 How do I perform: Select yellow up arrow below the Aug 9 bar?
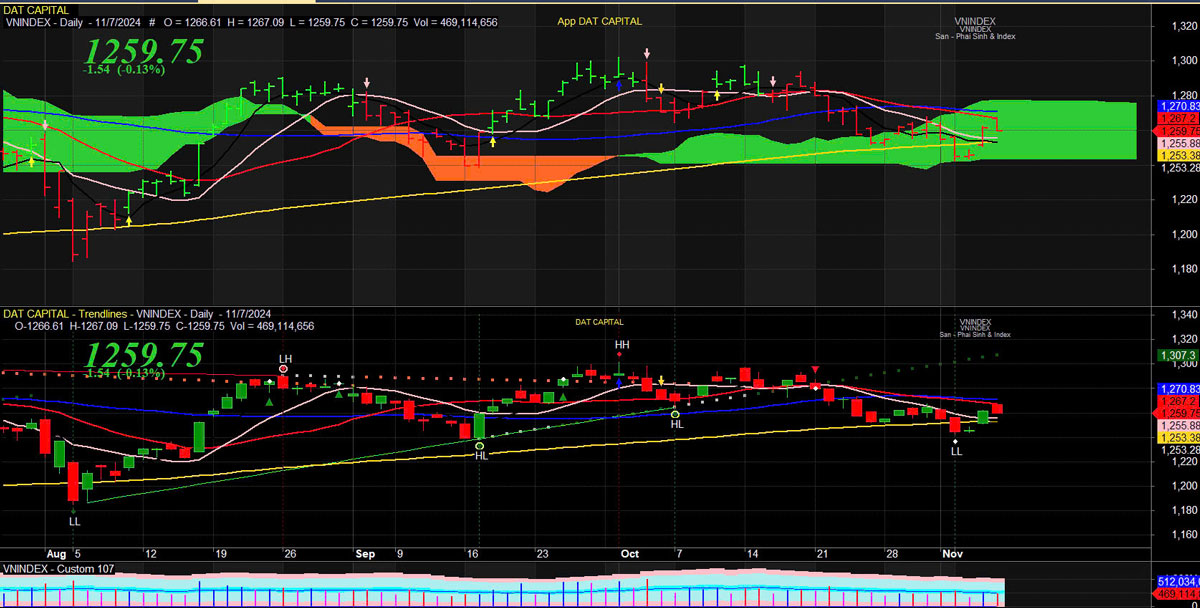pyautogui.click(x=128, y=218)
